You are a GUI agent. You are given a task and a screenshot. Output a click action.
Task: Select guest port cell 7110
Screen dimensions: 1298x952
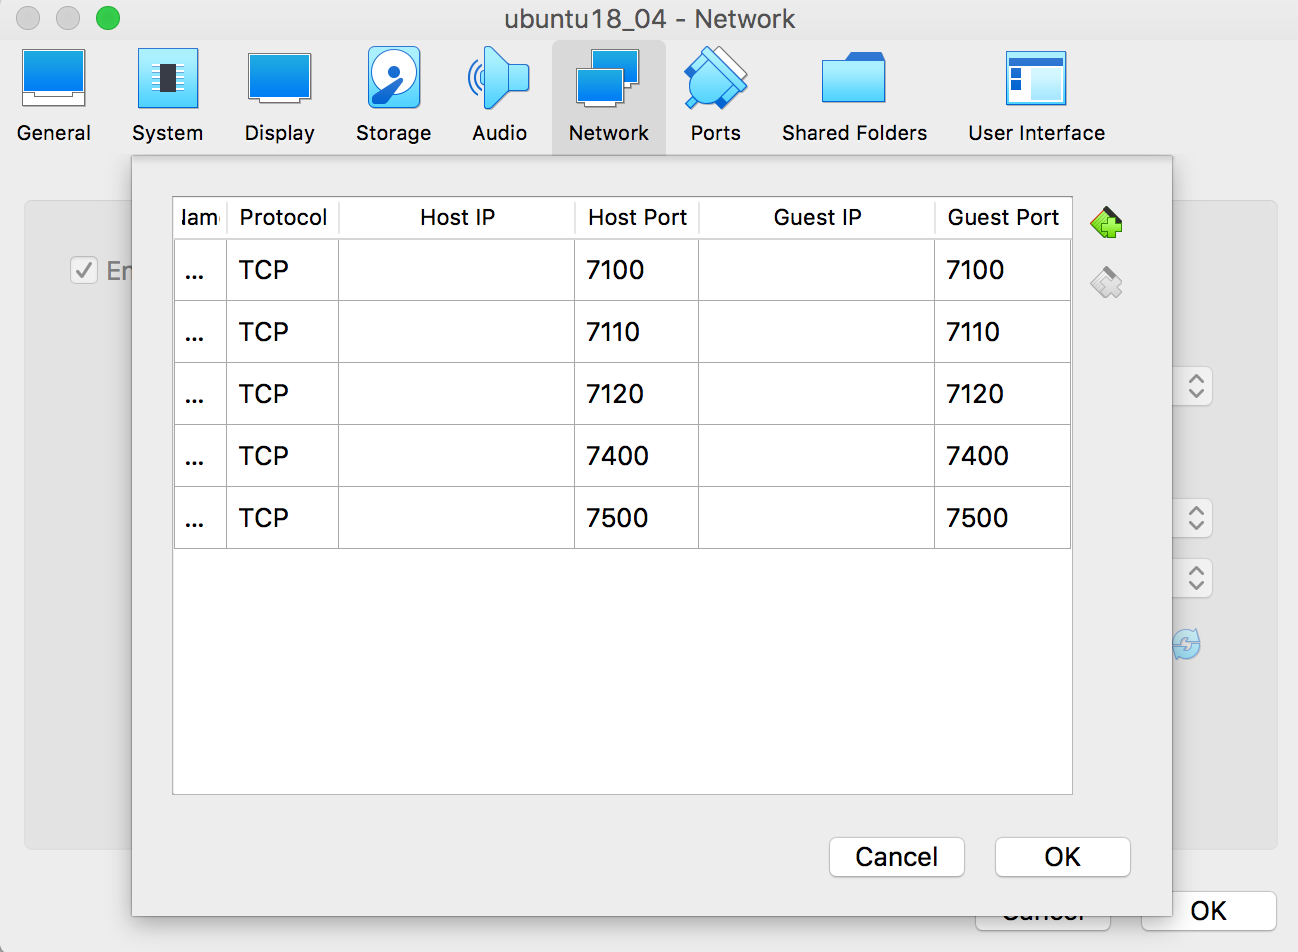pyautogui.click(x=1002, y=332)
